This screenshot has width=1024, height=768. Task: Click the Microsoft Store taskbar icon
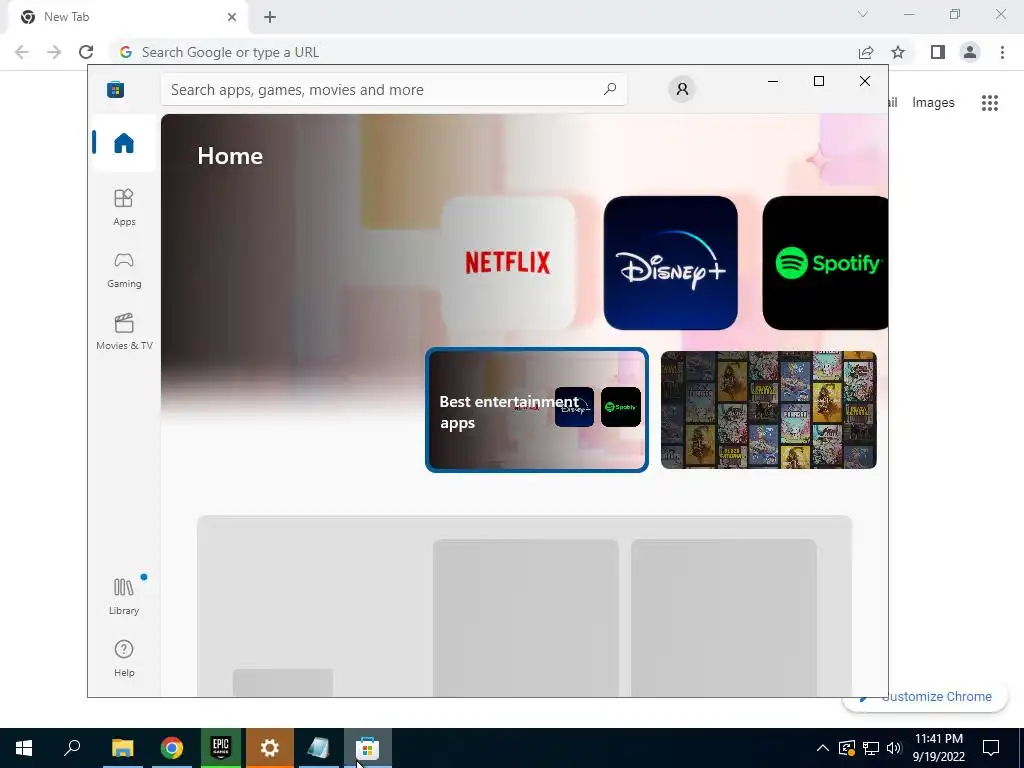[368, 748]
